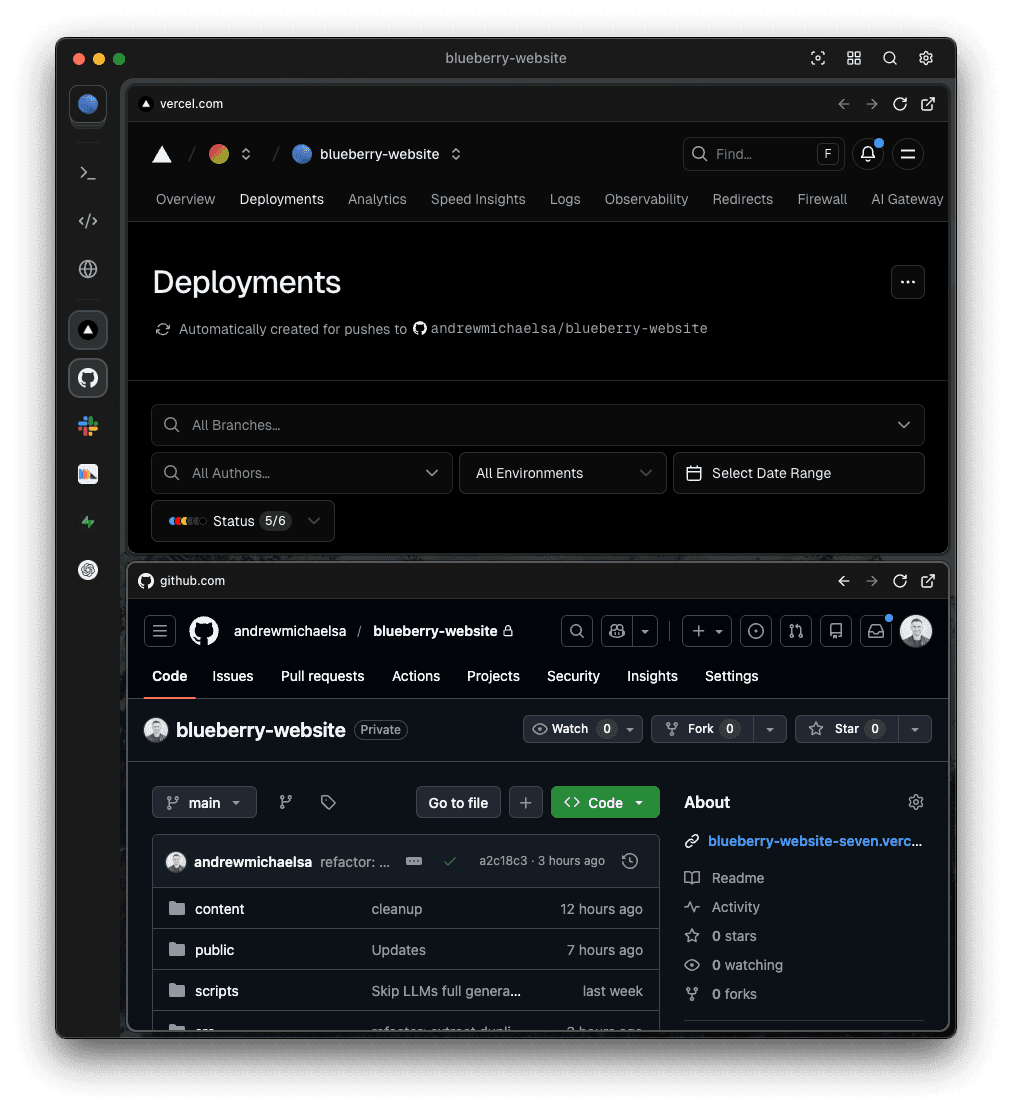Image resolution: width=1012 pixels, height=1112 pixels.
Task: Expand the All Environments dropdown
Action: 562,473
